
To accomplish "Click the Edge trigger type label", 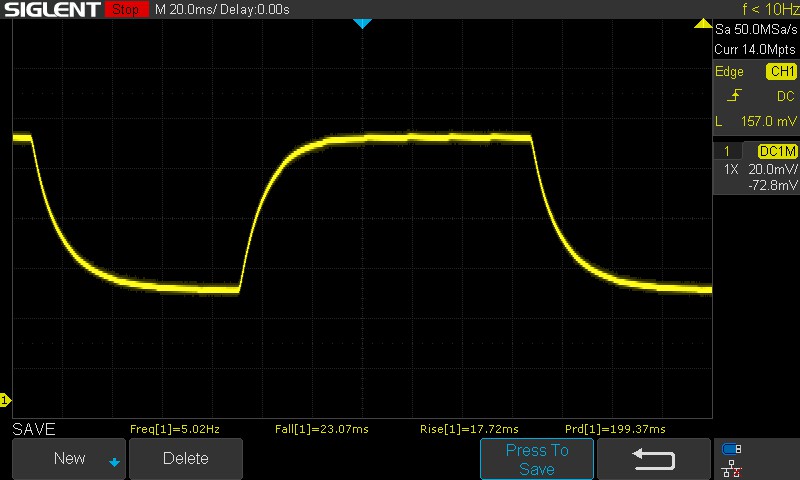I will click(729, 71).
